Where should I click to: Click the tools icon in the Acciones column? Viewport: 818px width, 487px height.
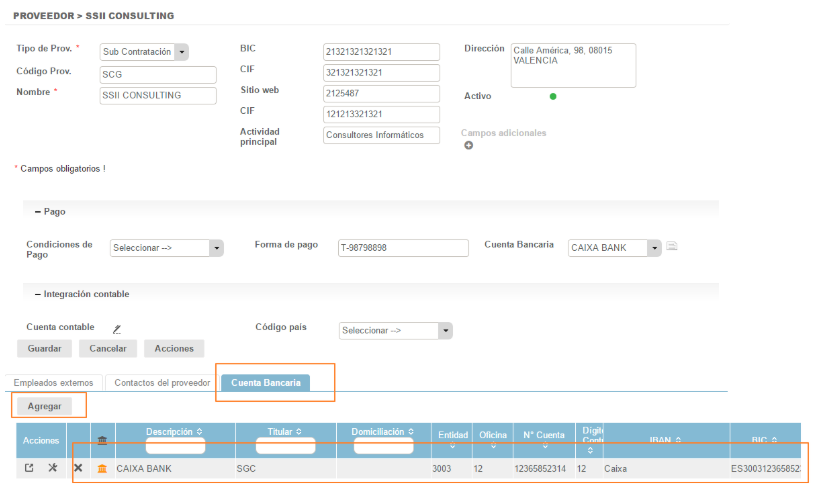[x=53, y=468]
